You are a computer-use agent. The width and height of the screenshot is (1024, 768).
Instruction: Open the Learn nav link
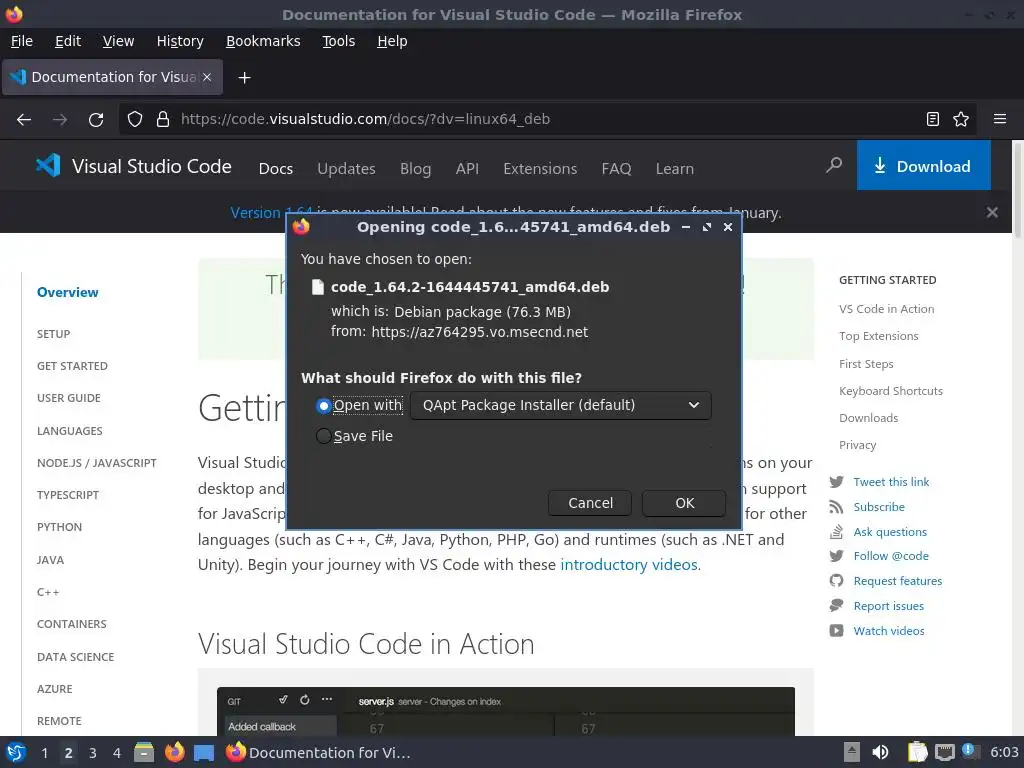pyautogui.click(x=675, y=168)
